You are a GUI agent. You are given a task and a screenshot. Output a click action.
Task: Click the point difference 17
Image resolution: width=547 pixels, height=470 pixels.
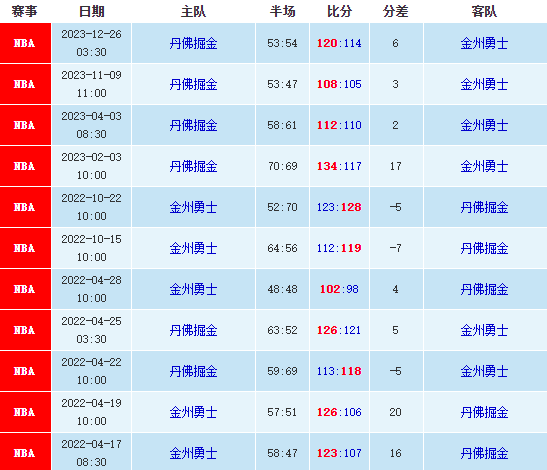click(x=395, y=166)
